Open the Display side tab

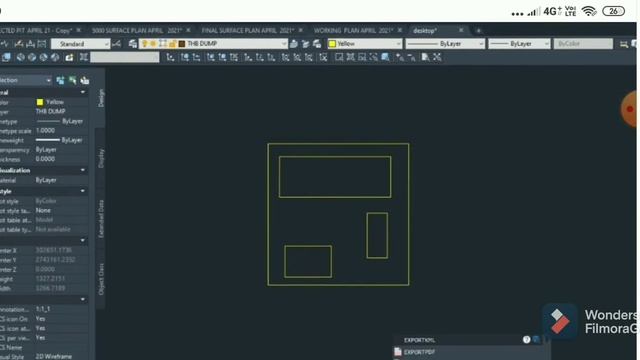[101, 158]
